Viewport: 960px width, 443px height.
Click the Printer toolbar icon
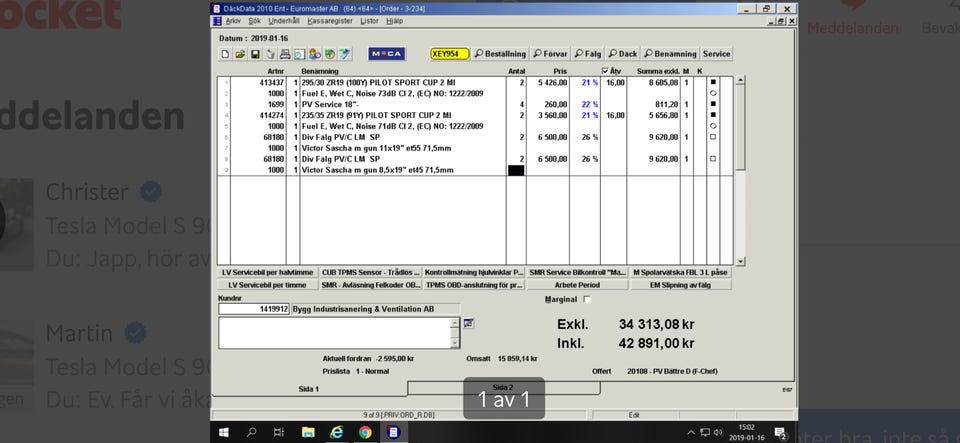coord(285,54)
